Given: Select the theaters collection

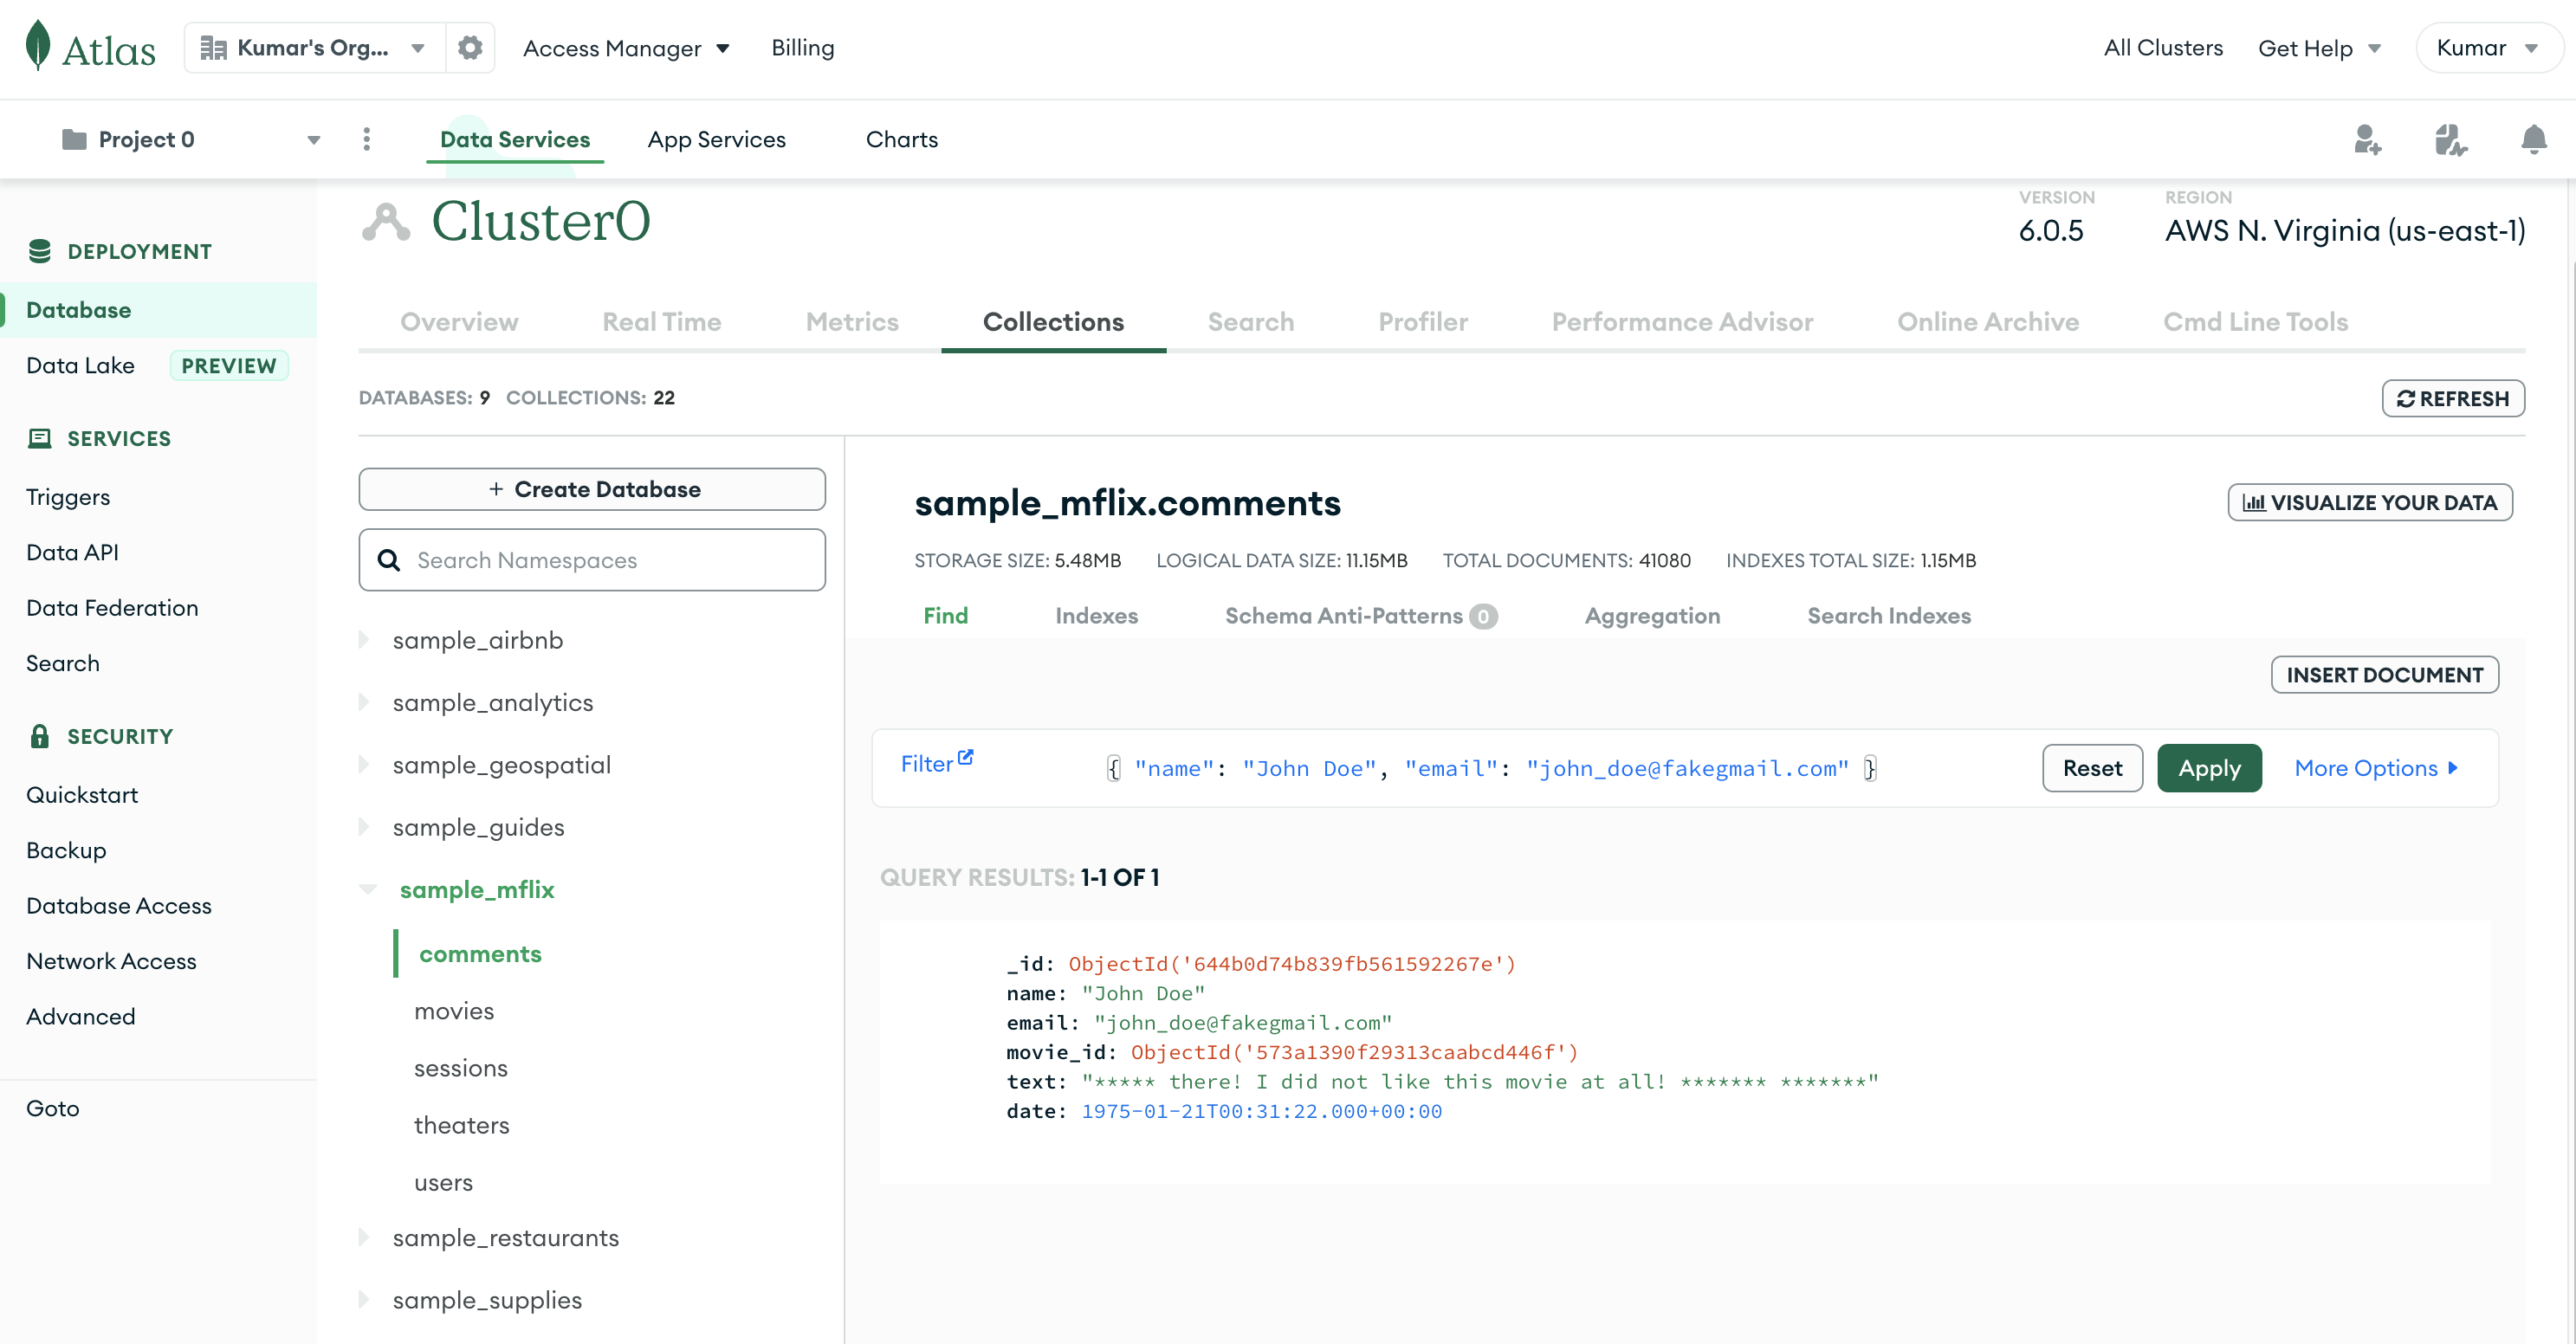Looking at the screenshot, I should [462, 1124].
